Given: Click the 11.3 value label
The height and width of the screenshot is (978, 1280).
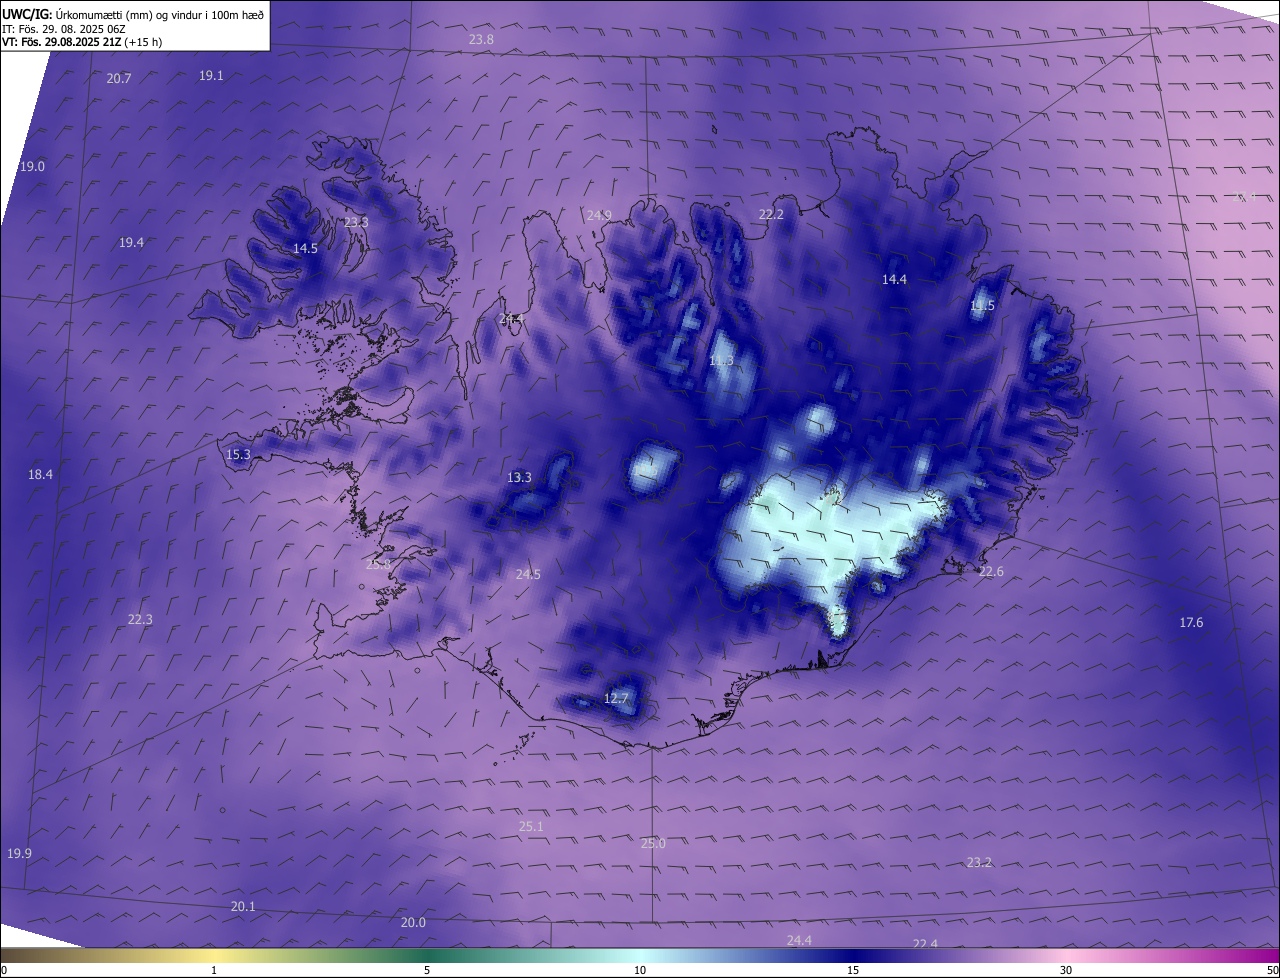Looking at the screenshot, I should [x=721, y=360].
